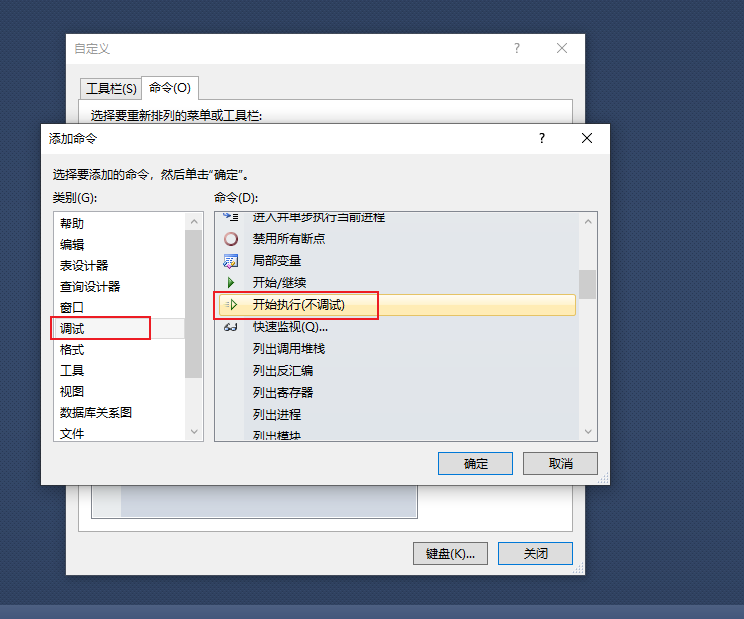Viewport: 744px width, 619px height.
Task: Choose 列出寄存器 command
Action: tap(283, 392)
